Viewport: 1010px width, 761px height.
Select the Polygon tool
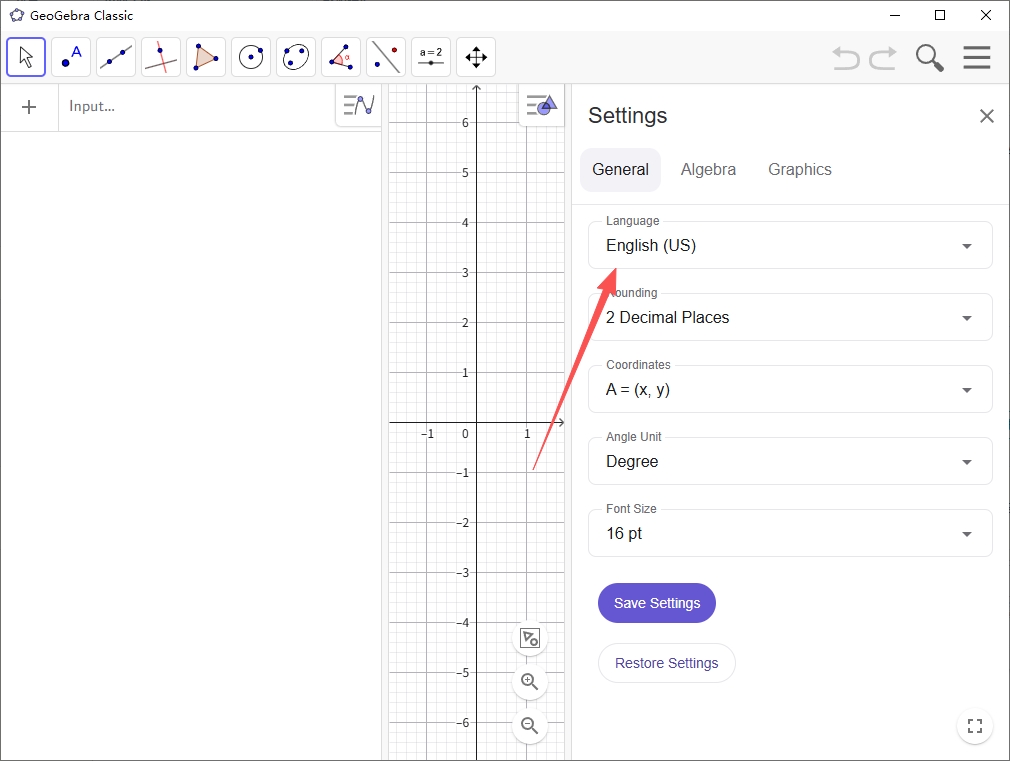point(206,57)
